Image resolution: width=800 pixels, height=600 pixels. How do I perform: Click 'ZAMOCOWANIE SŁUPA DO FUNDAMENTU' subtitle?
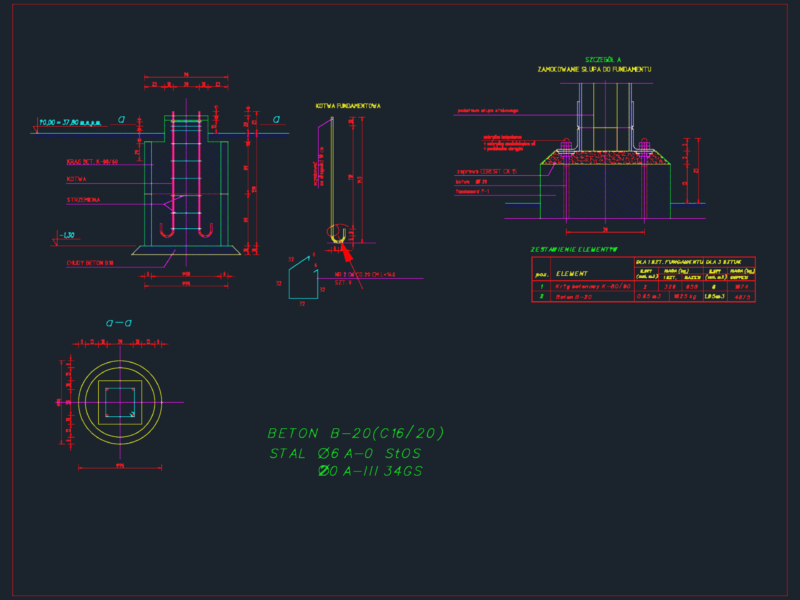click(x=594, y=69)
